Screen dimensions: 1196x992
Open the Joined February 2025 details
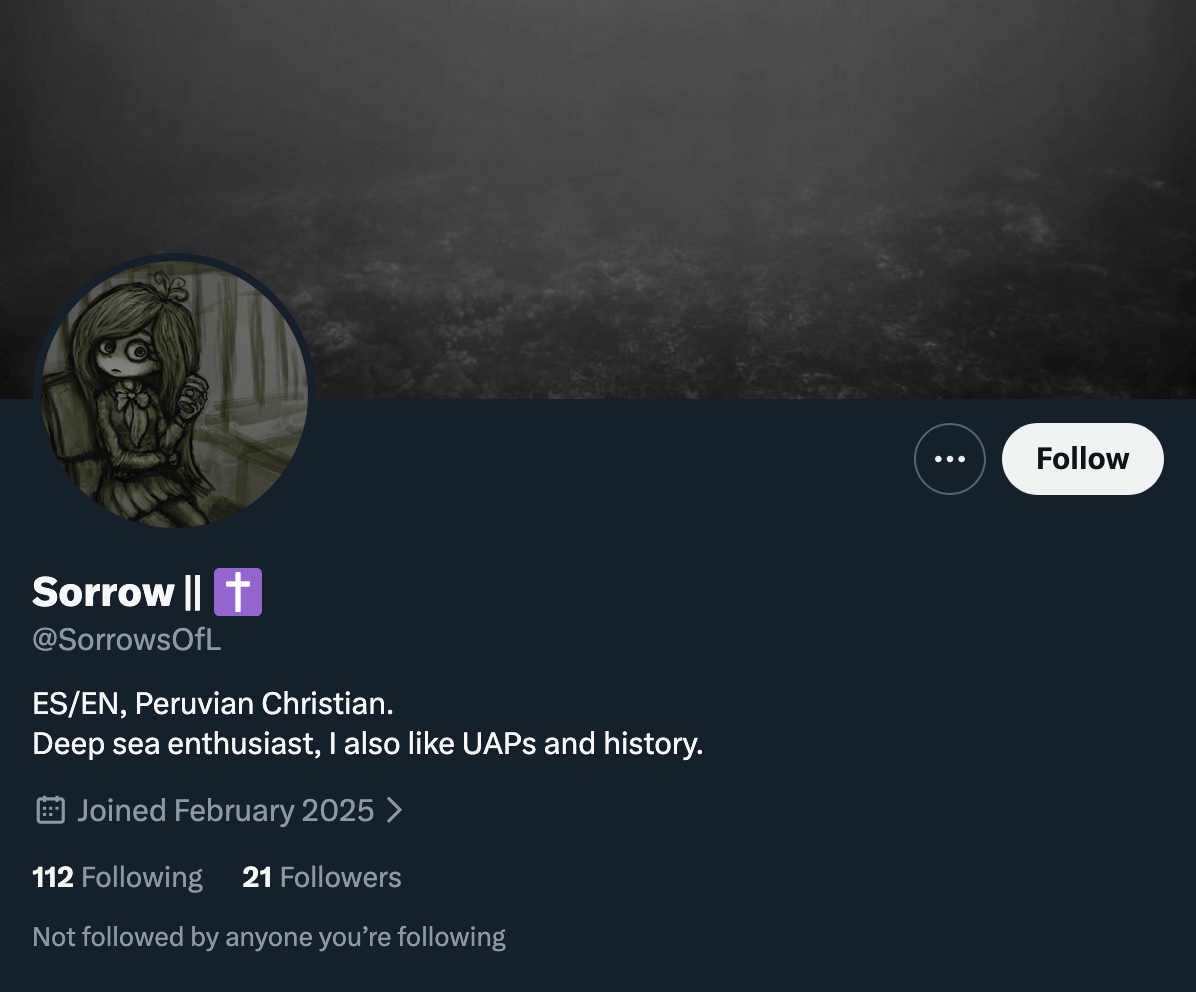click(226, 811)
